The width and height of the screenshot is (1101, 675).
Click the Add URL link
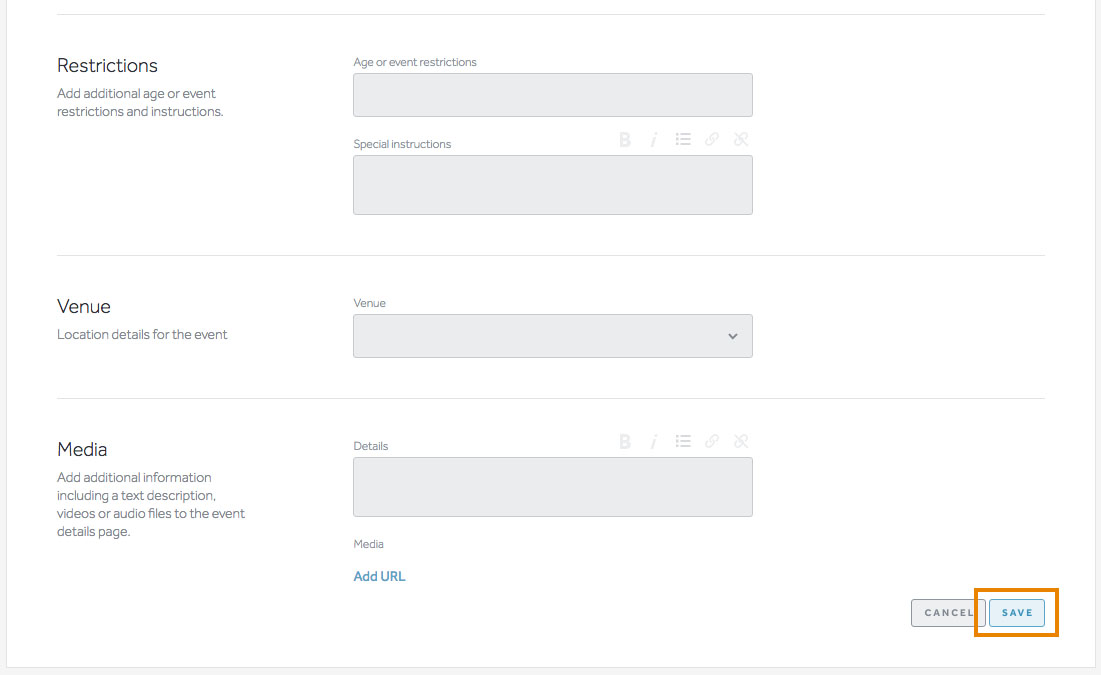[x=379, y=576]
